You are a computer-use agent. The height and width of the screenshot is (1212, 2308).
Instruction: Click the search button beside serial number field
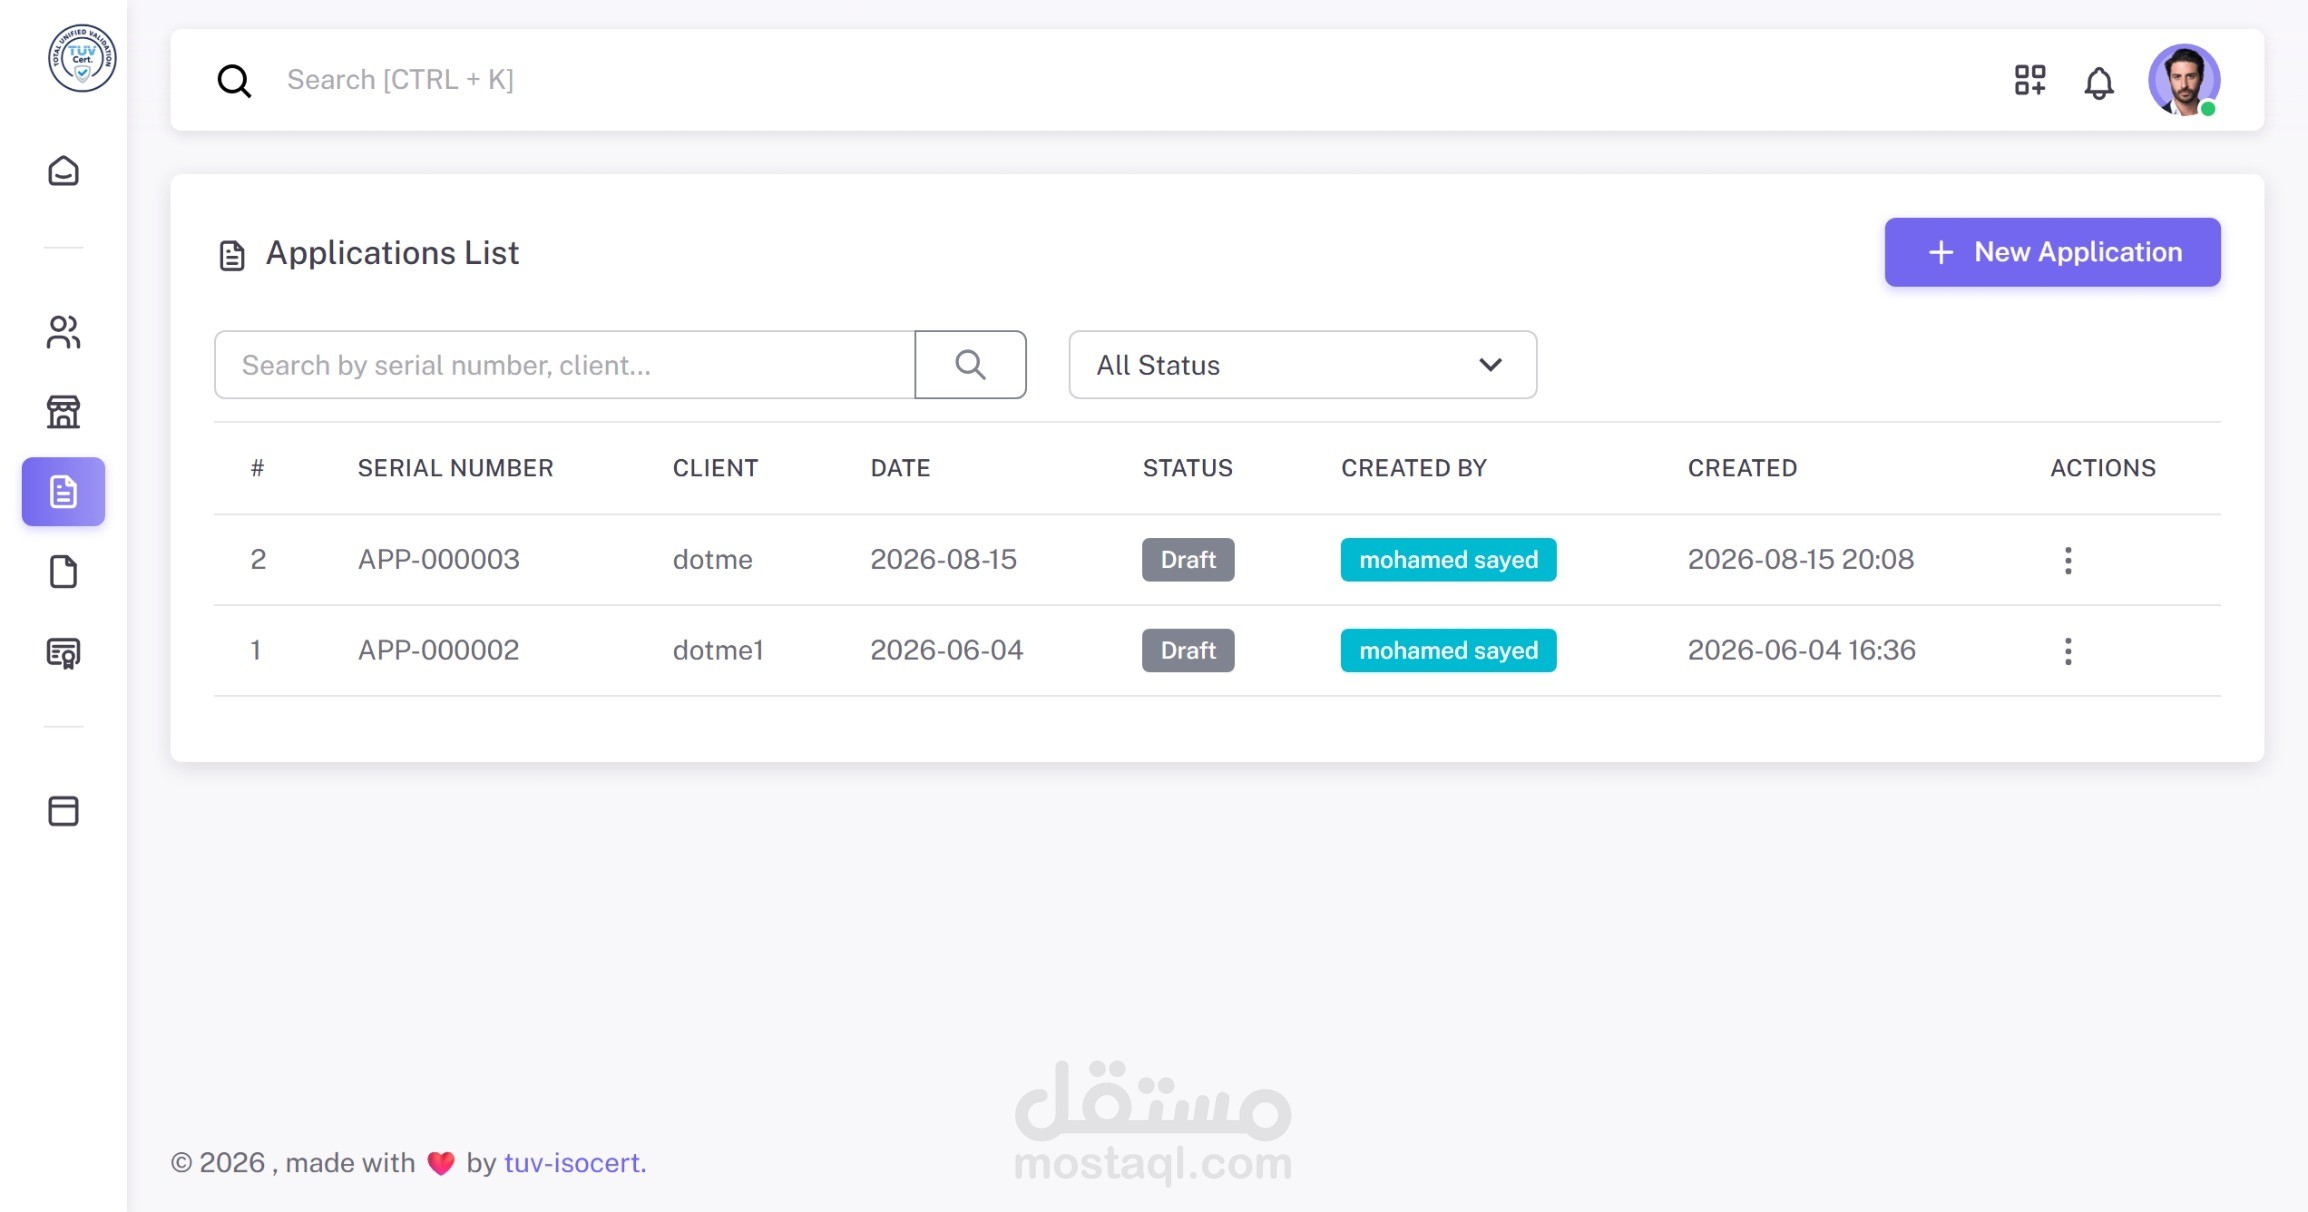970,365
